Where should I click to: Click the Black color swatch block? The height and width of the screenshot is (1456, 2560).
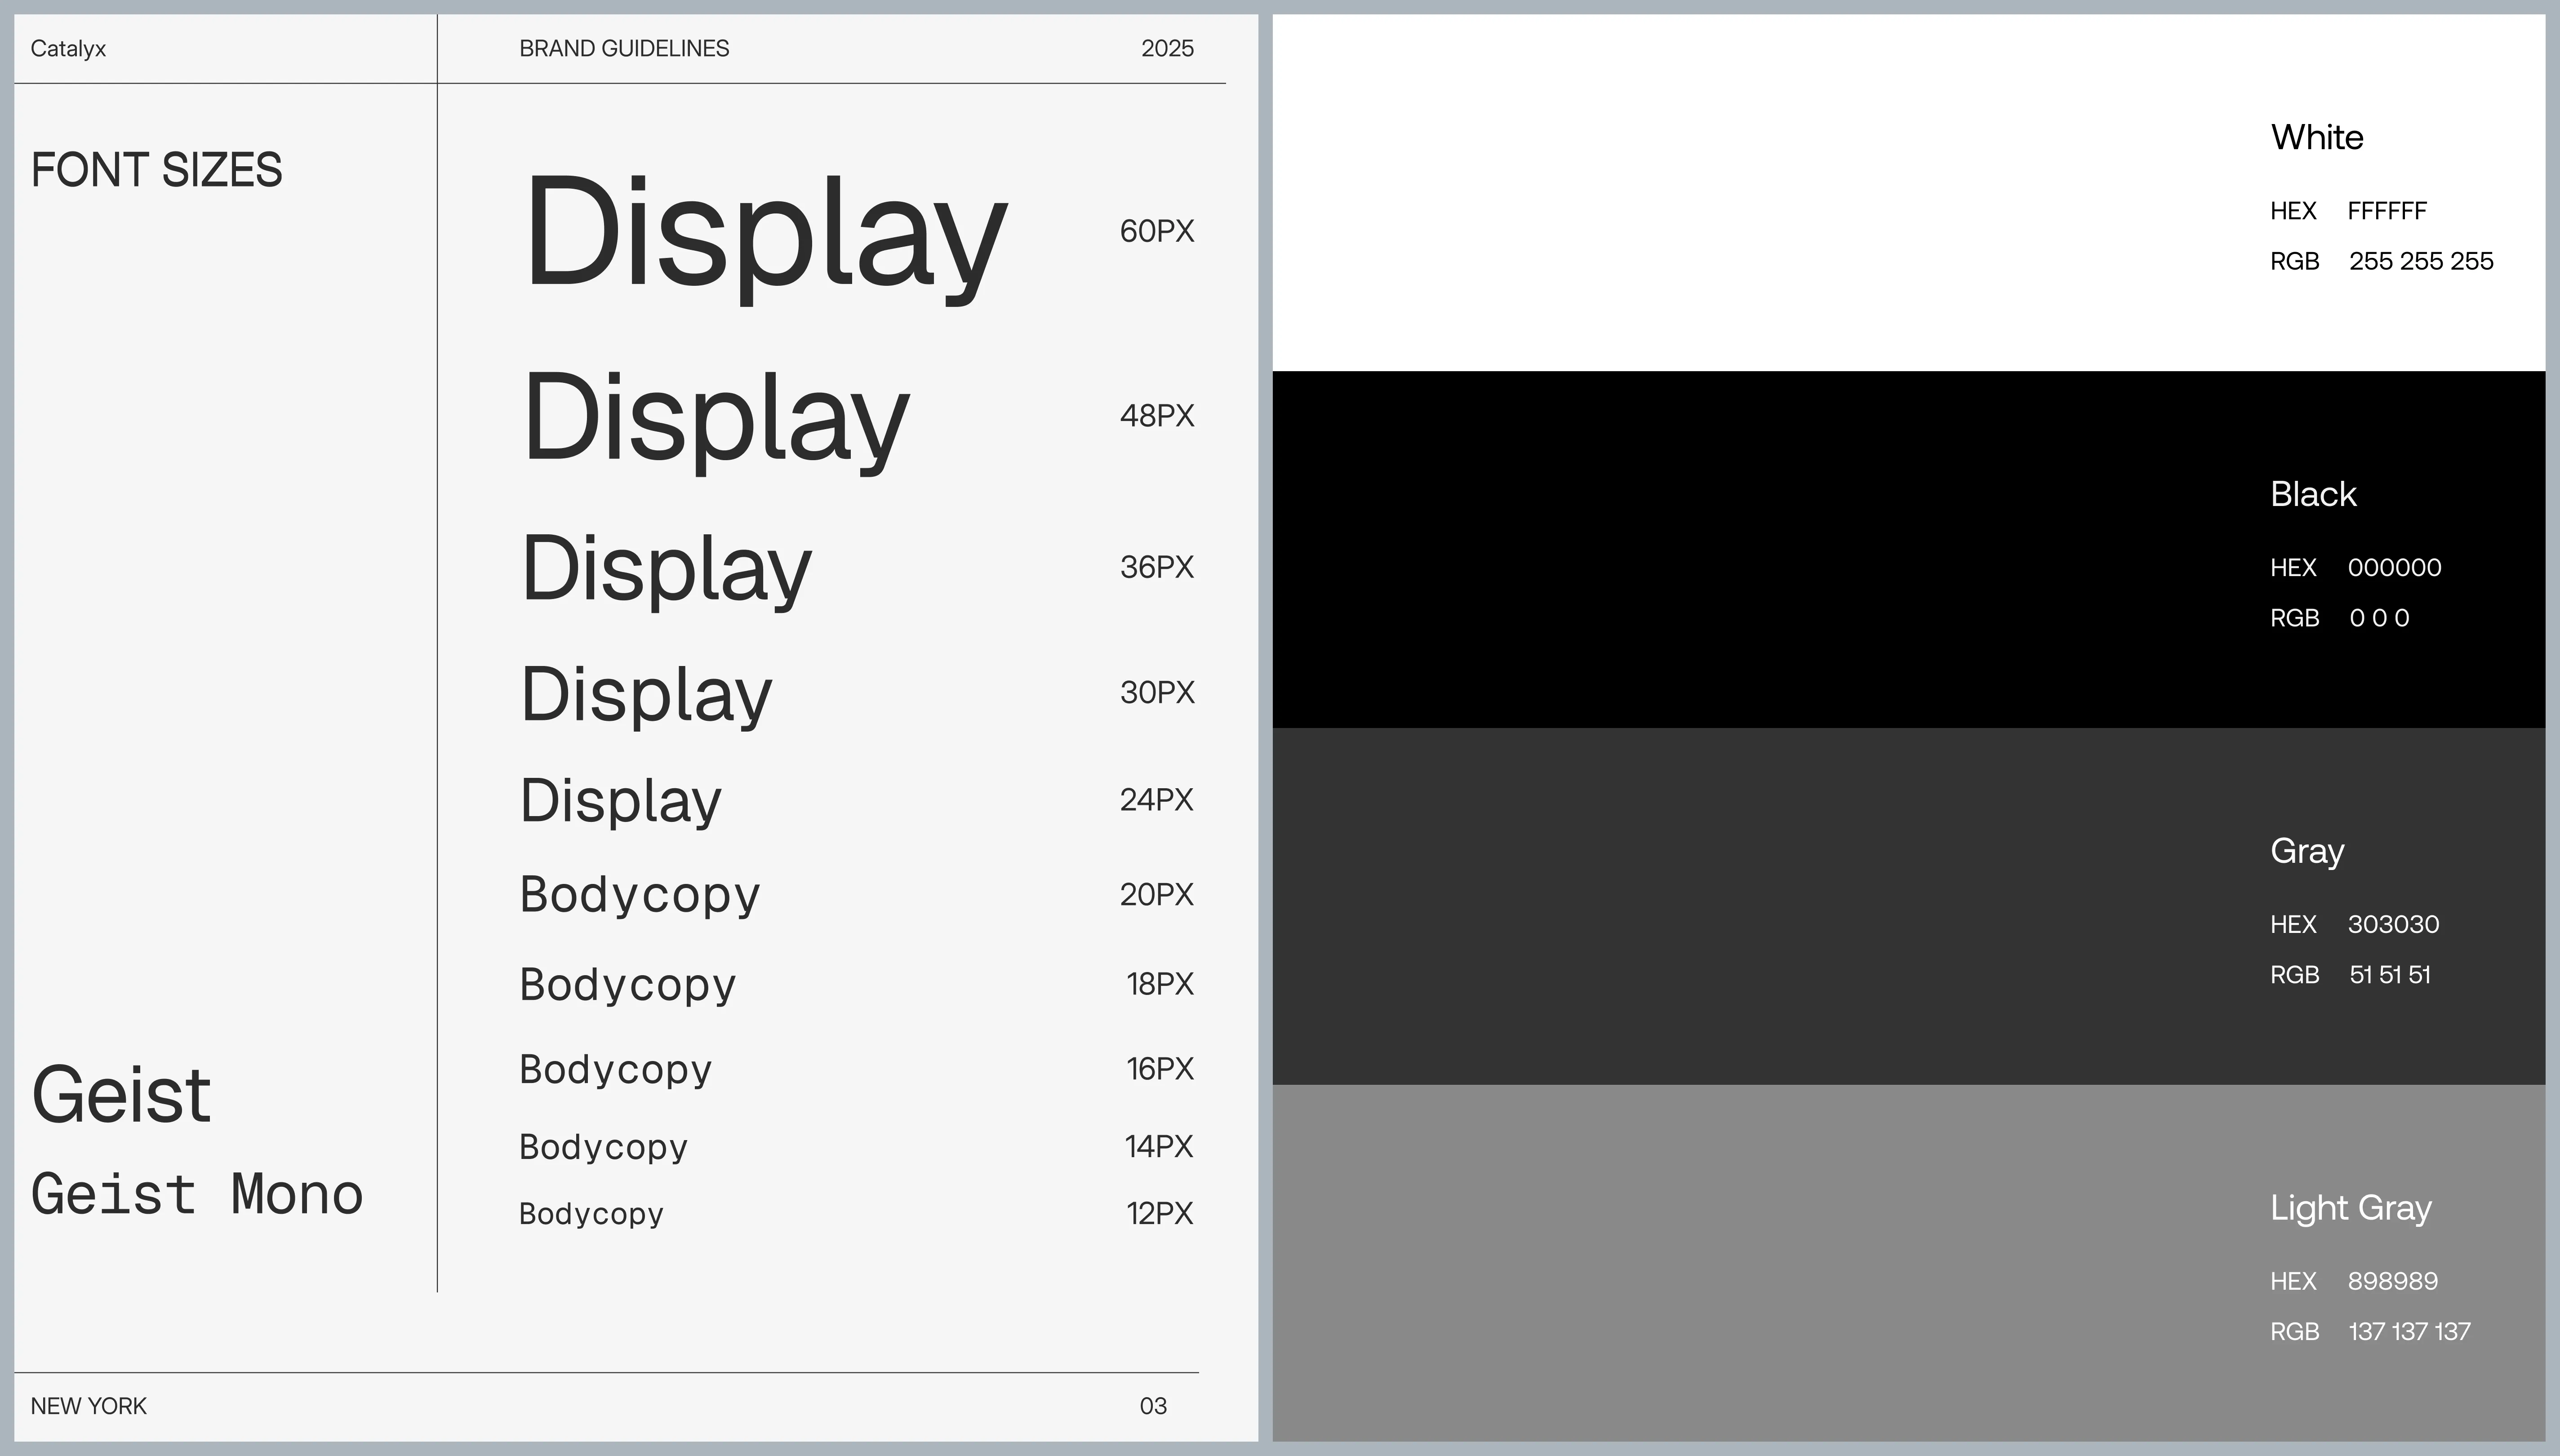(1760, 549)
